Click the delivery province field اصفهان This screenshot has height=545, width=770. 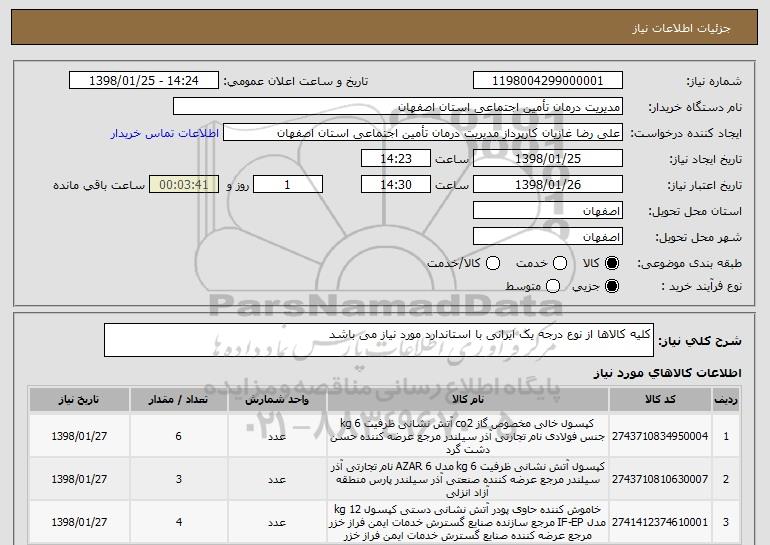click(548, 211)
